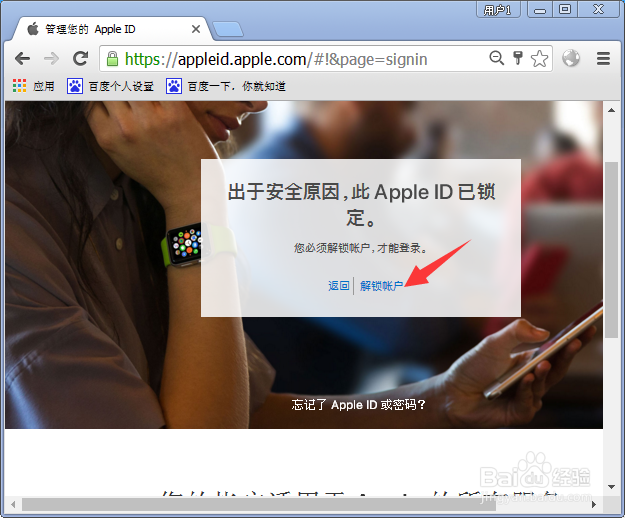Open the 百度一下，你就知道 bookmark
This screenshot has width=625, height=518.
226,86
